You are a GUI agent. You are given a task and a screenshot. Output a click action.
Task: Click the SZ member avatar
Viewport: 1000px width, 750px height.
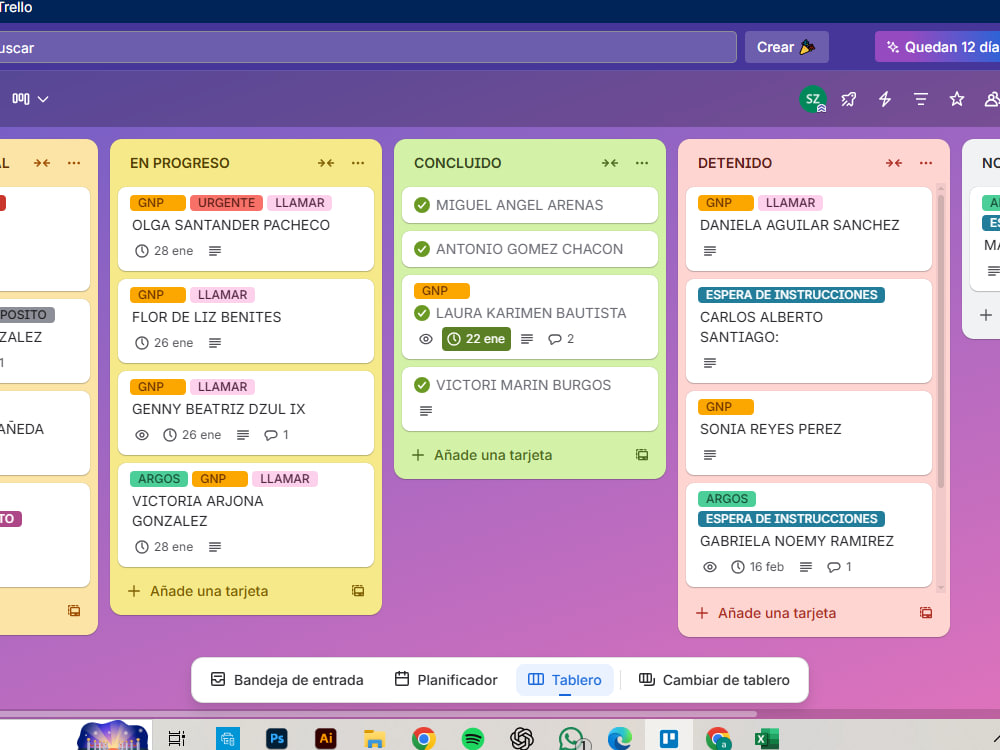tap(812, 99)
